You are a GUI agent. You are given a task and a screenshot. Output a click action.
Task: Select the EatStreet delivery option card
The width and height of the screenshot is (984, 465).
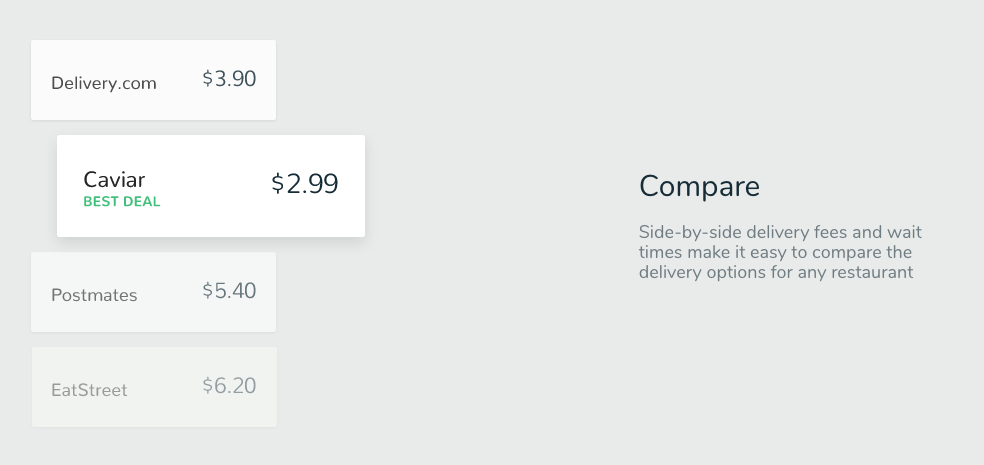tap(154, 387)
